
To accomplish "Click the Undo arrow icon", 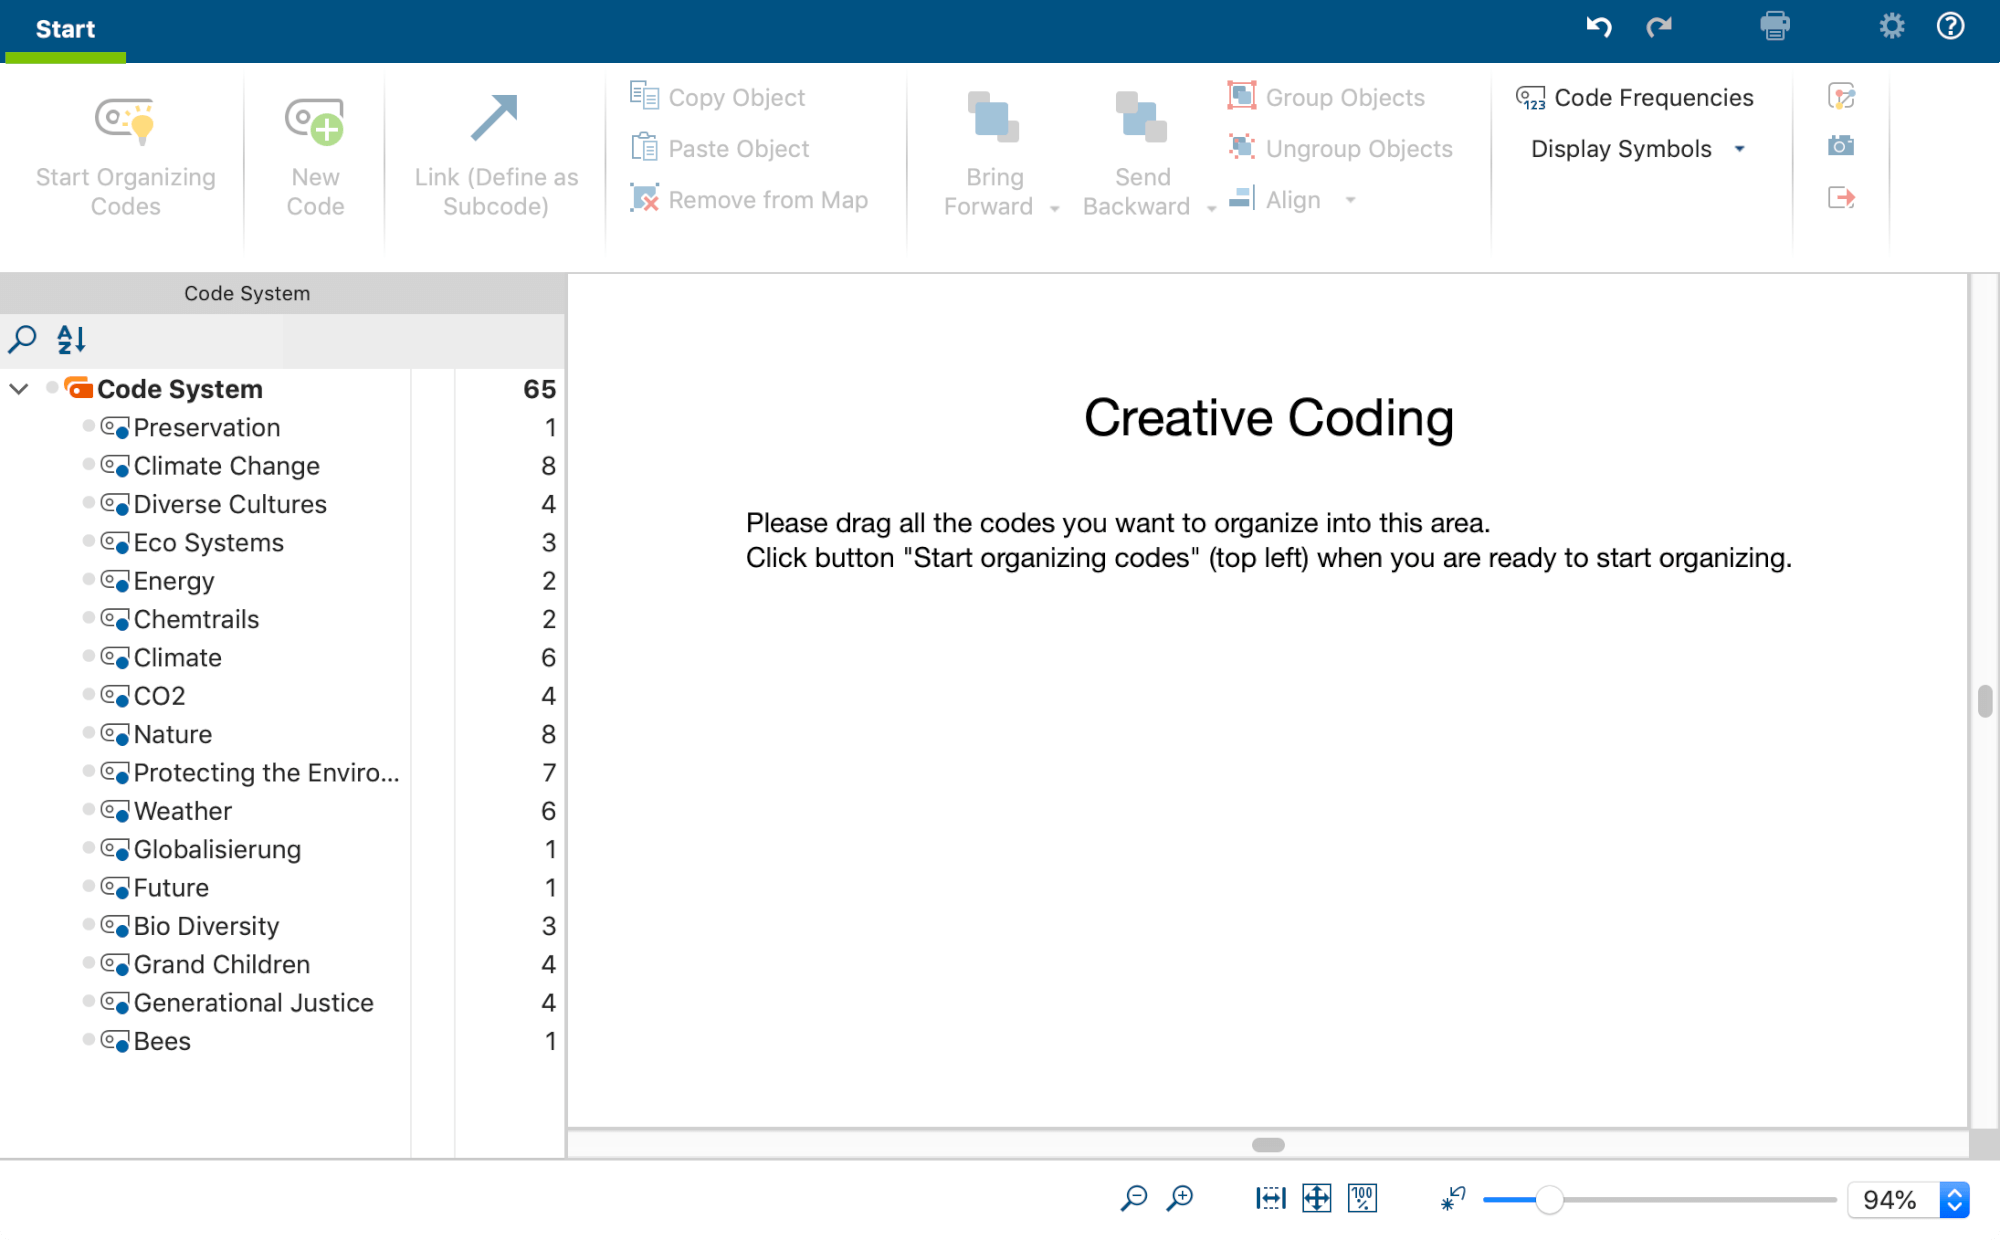I will (1599, 27).
